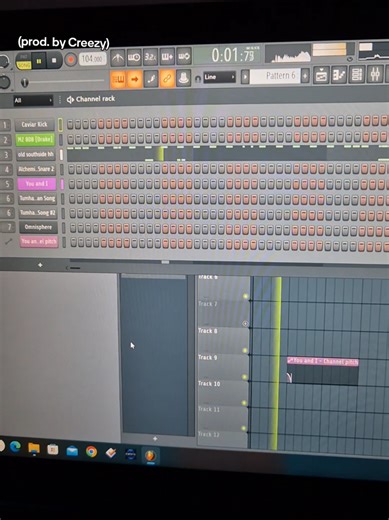The image size is (389, 520).
Task: Open the Tumha..an Song channel
Action: [37, 198]
